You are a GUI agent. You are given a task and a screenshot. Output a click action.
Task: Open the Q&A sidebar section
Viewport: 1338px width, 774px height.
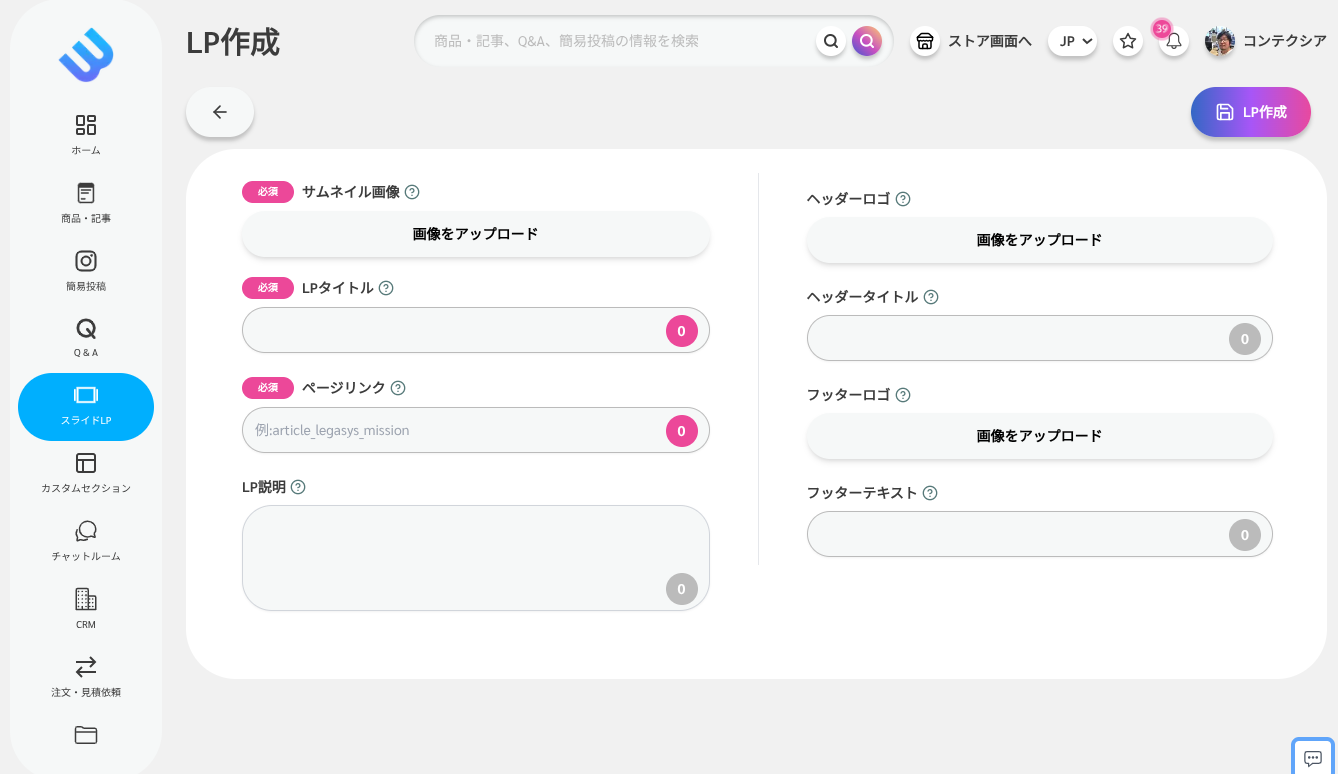tap(85, 335)
